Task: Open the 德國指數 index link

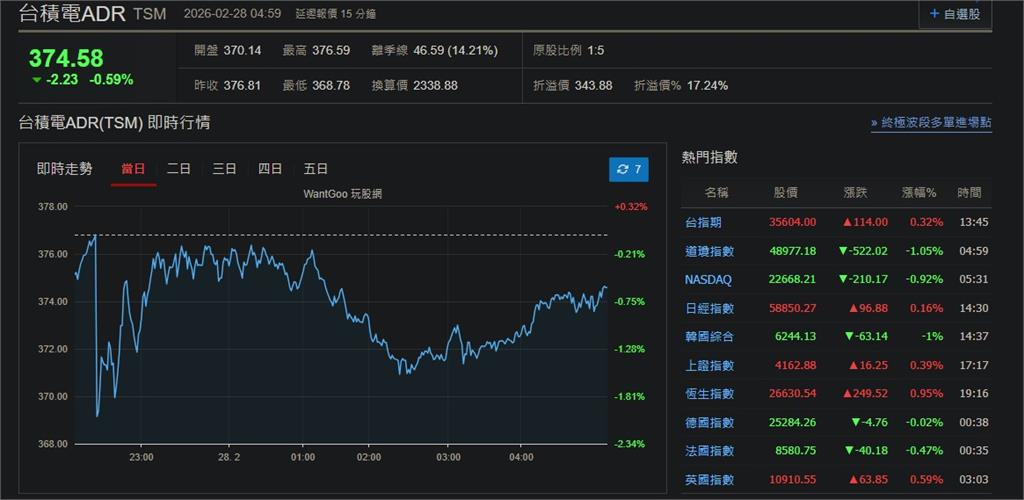Action: [x=709, y=422]
